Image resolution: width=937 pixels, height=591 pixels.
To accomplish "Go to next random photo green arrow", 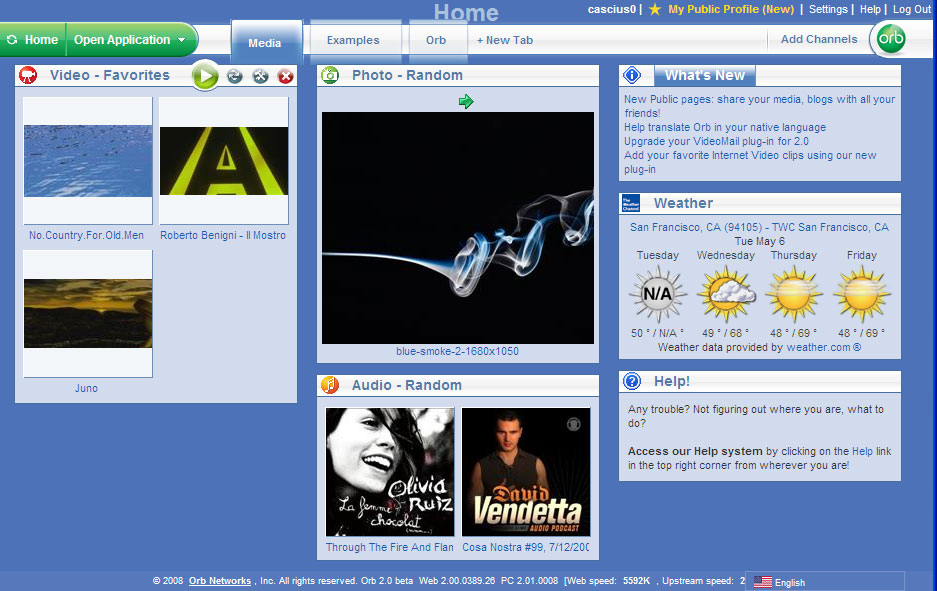I will tap(466, 101).
